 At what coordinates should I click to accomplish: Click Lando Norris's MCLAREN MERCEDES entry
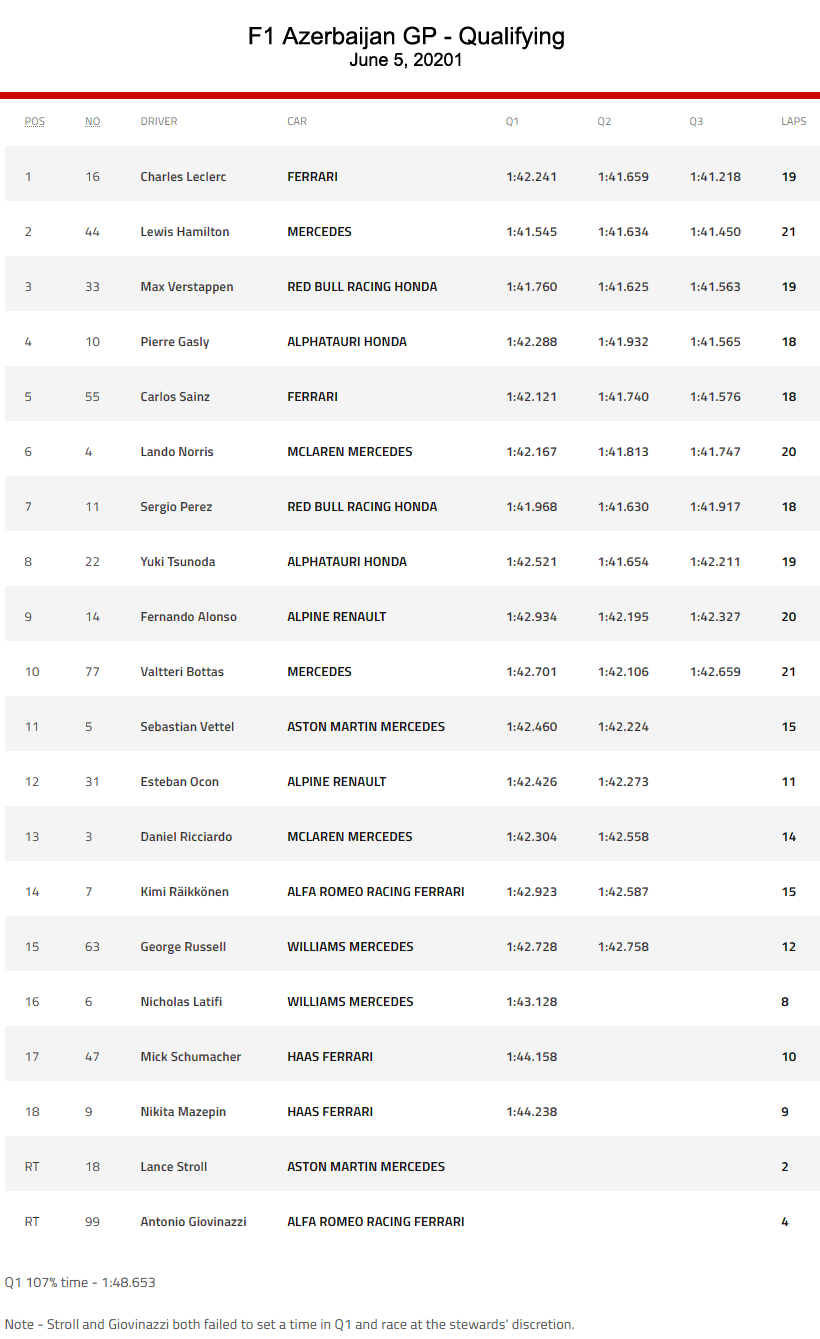click(x=350, y=452)
